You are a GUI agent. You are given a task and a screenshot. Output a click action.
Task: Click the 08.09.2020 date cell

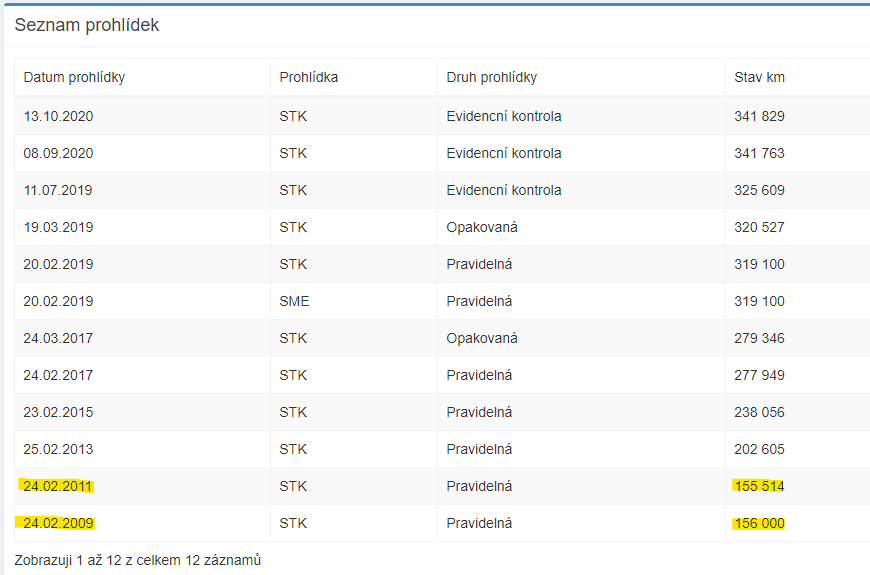coord(58,153)
